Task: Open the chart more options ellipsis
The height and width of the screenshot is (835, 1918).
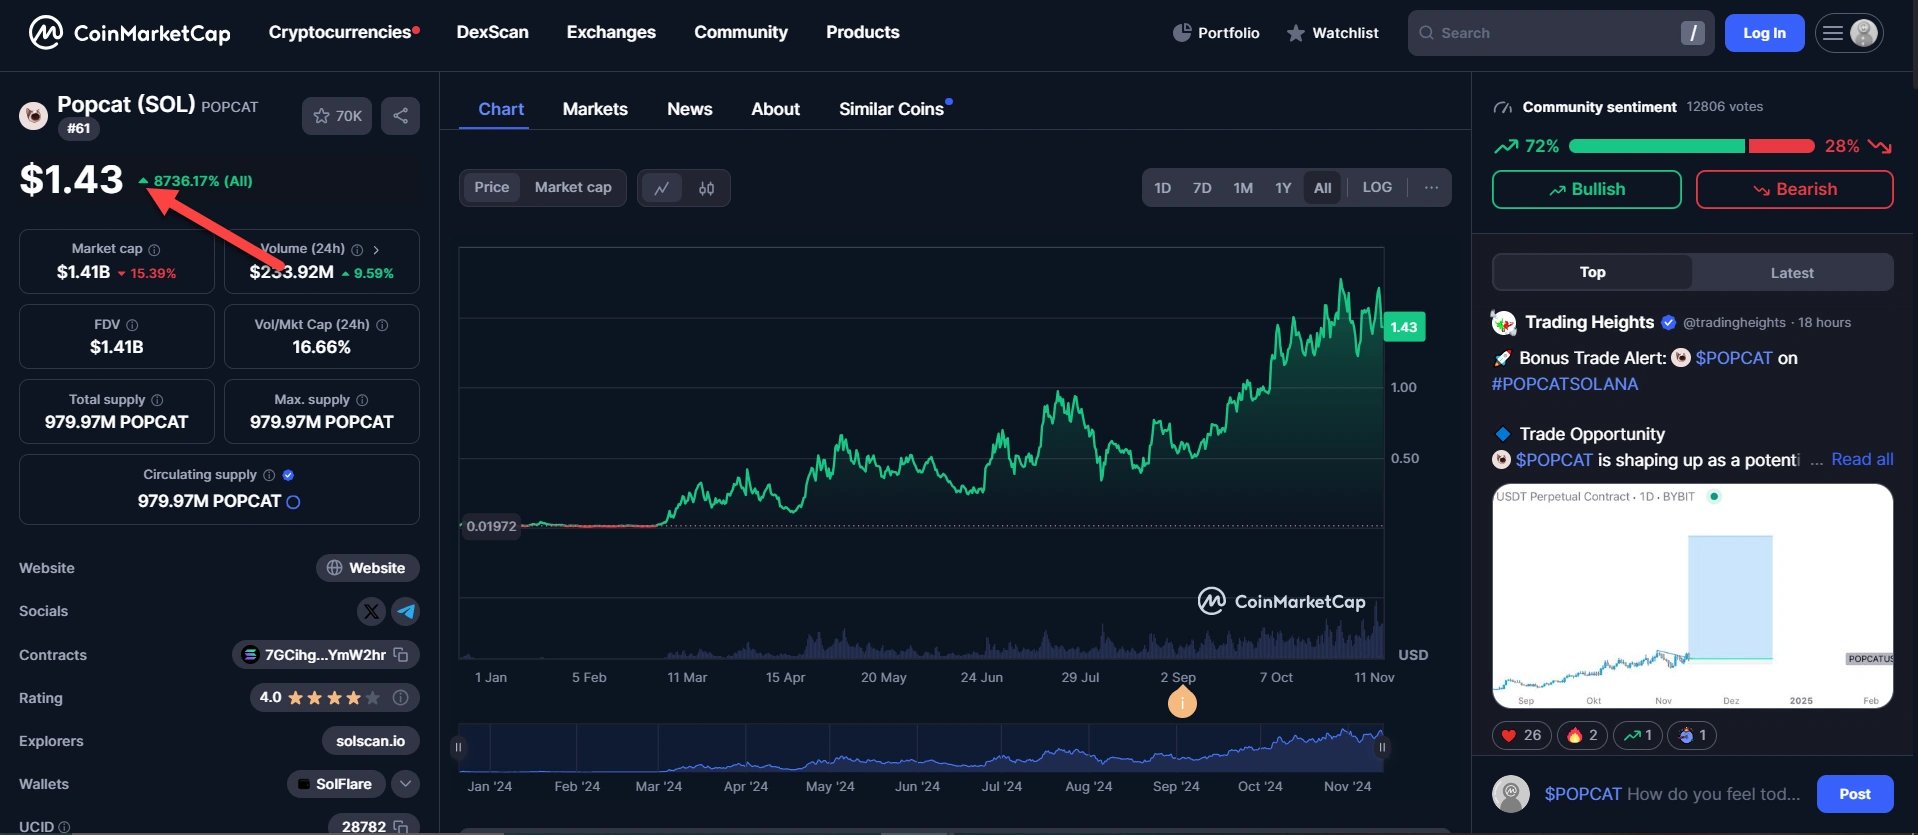Action: pos(1431,188)
